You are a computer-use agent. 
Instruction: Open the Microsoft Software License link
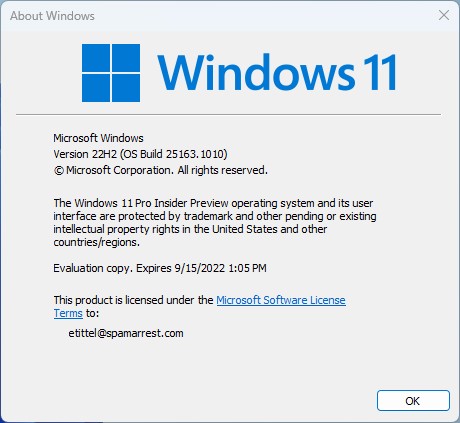[281, 300]
